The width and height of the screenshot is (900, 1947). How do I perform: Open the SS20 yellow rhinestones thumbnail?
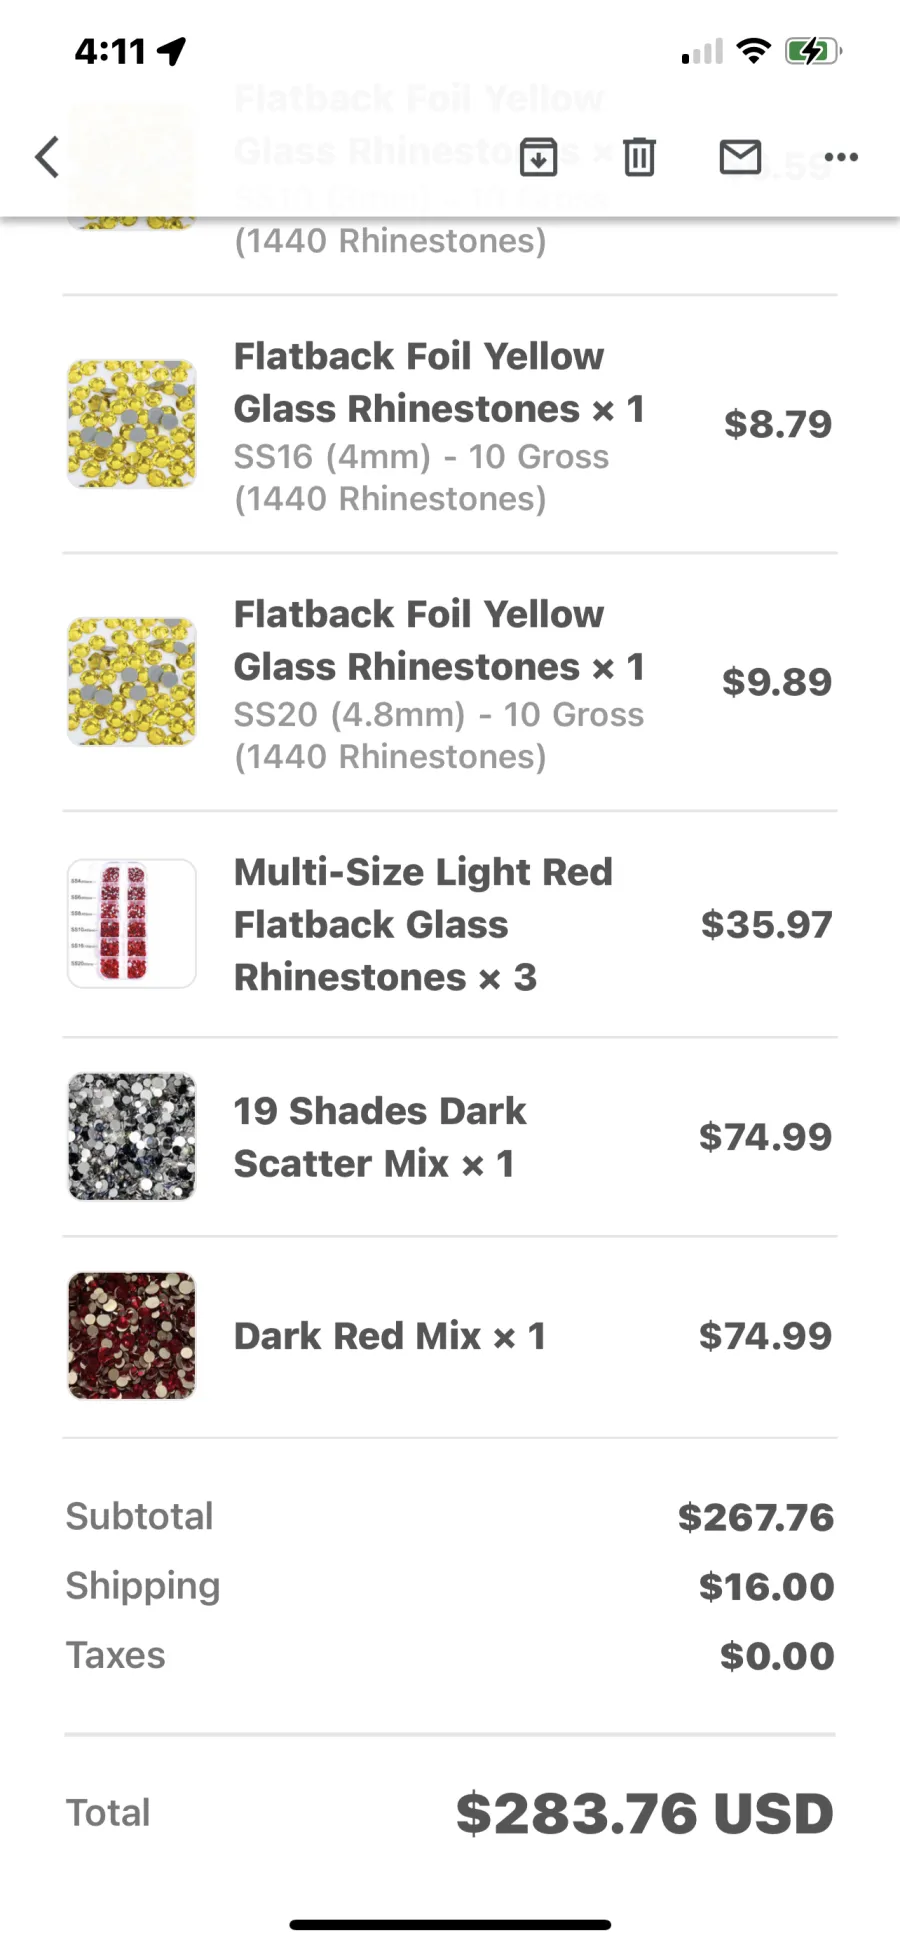132,681
